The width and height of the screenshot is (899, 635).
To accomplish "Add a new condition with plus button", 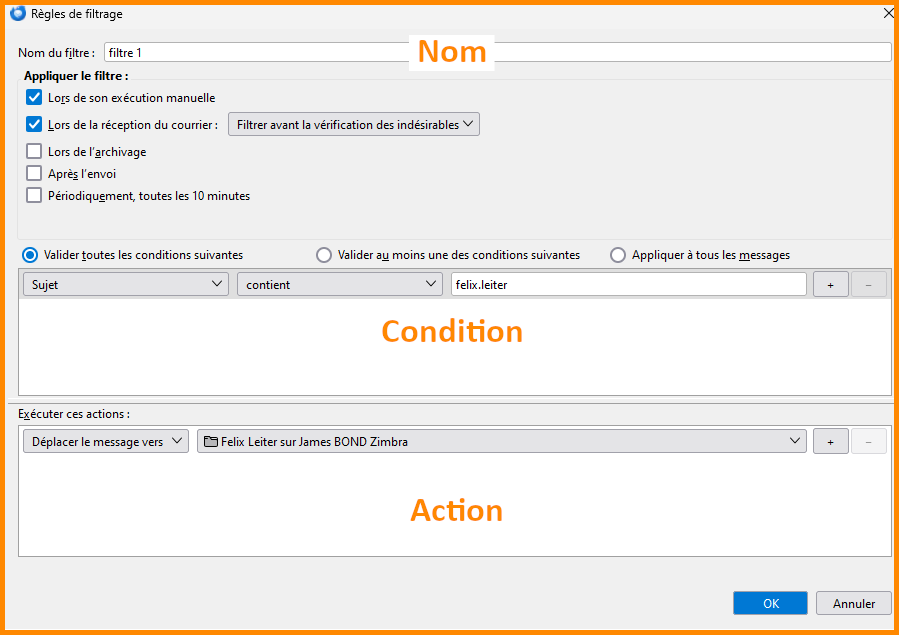I will click(830, 285).
